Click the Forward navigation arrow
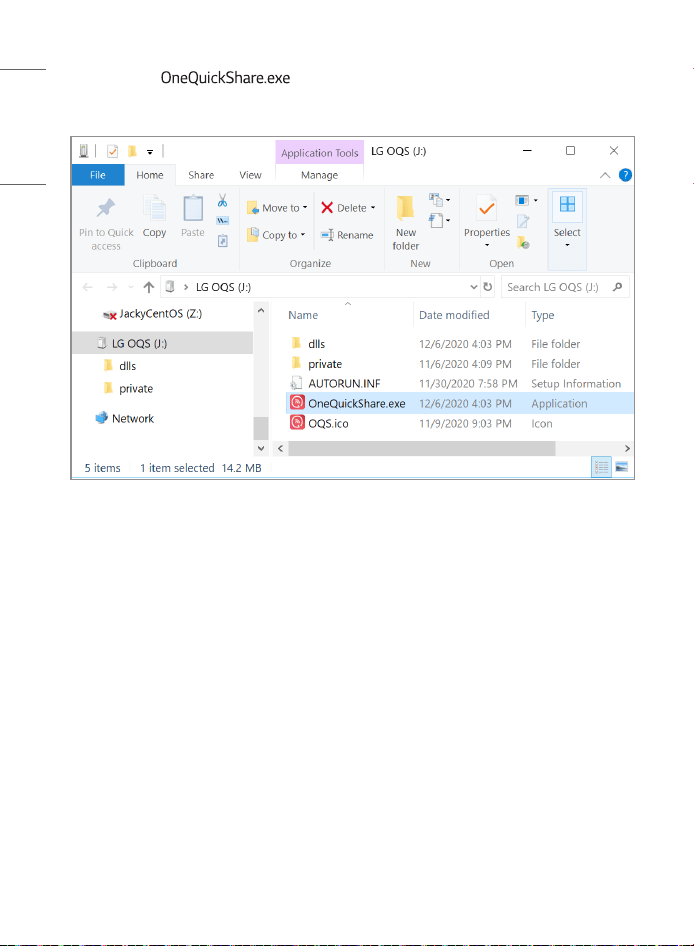The width and height of the screenshot is (694, 946). point(112,287)
